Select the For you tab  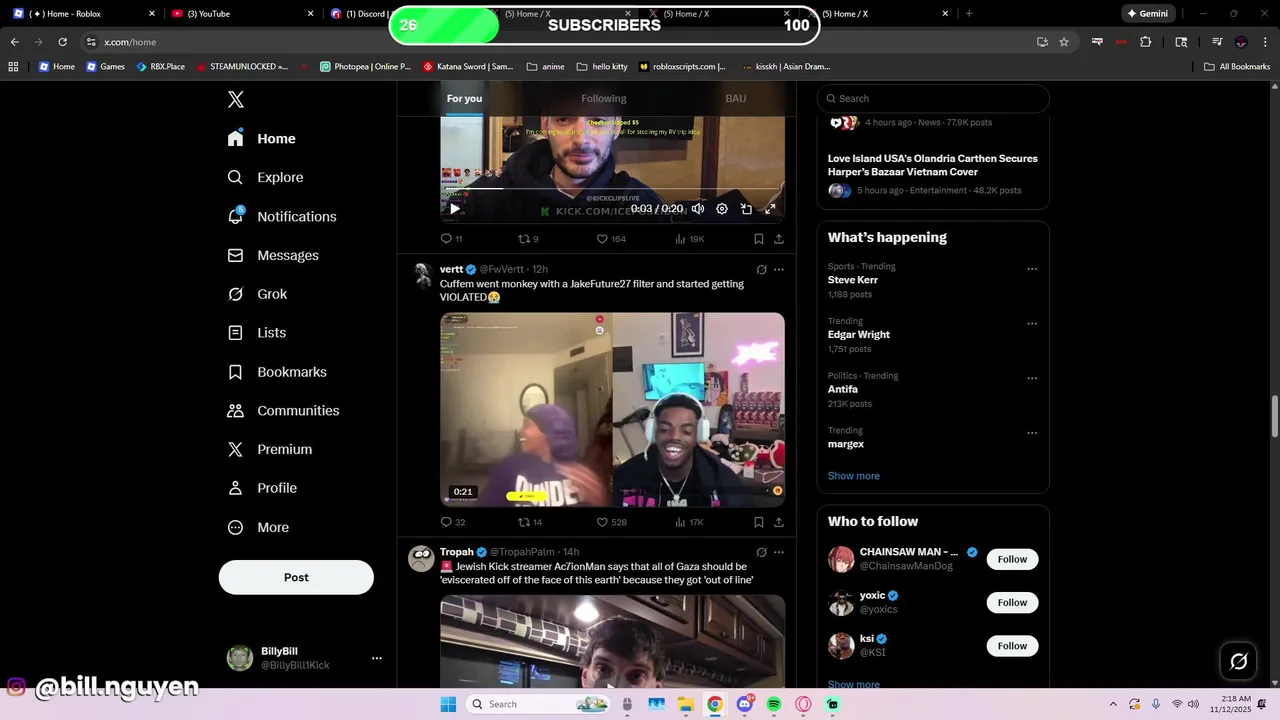coord(464,98)
